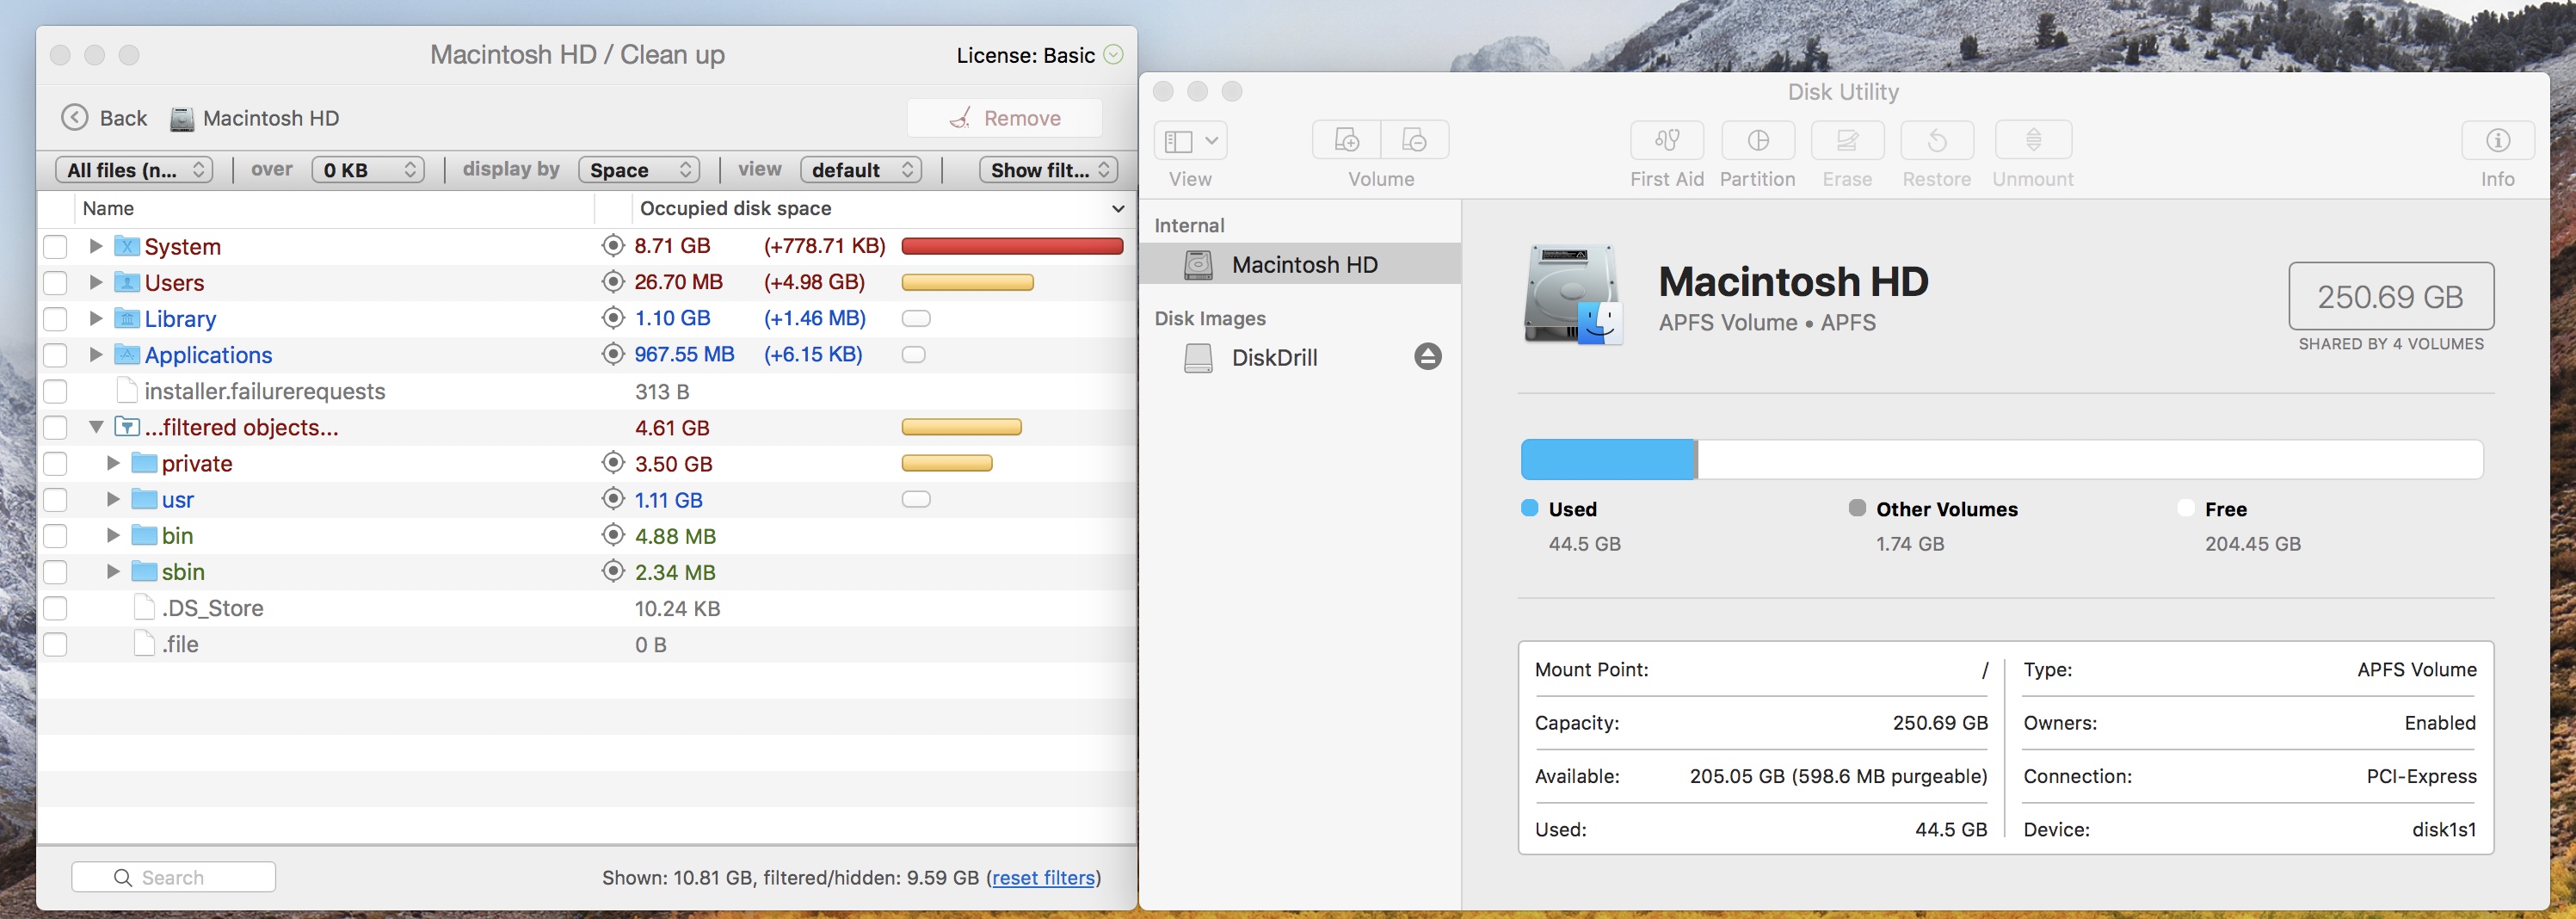Sort by the Name column header

pos(108,208)
